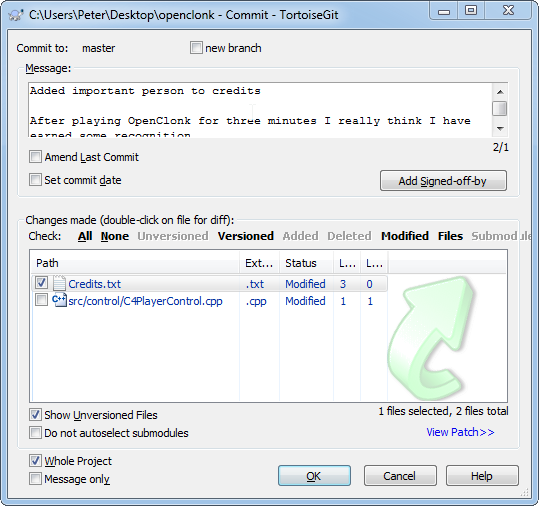This screenshot has width=539, height=506.
Task: Click the message box scroll up arrow
Action: (x=500, y=92)
